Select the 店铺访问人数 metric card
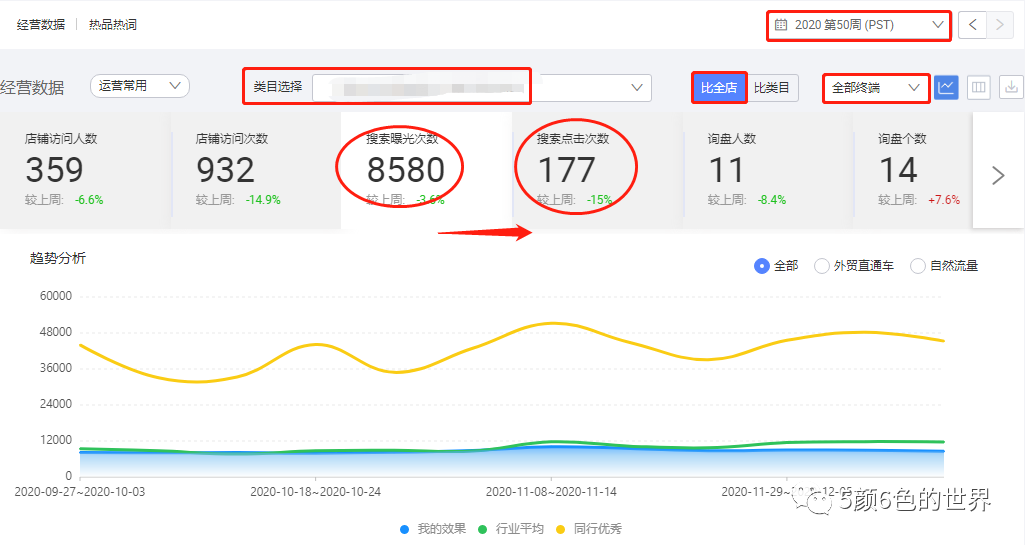 85,170
